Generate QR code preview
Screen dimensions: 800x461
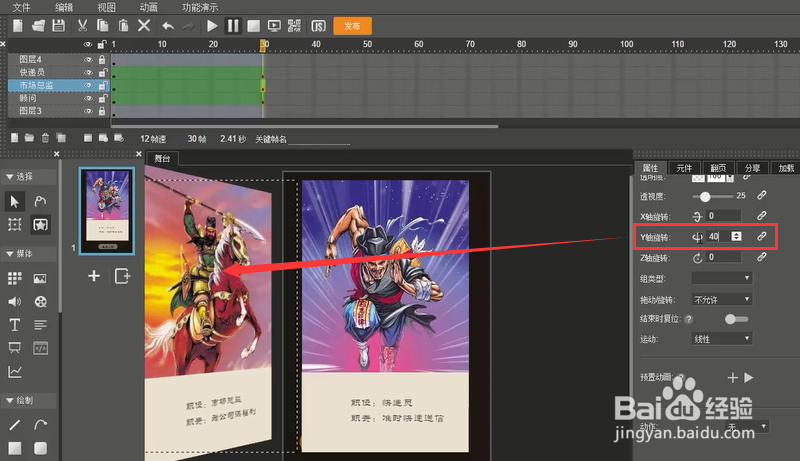pos(294,25)
